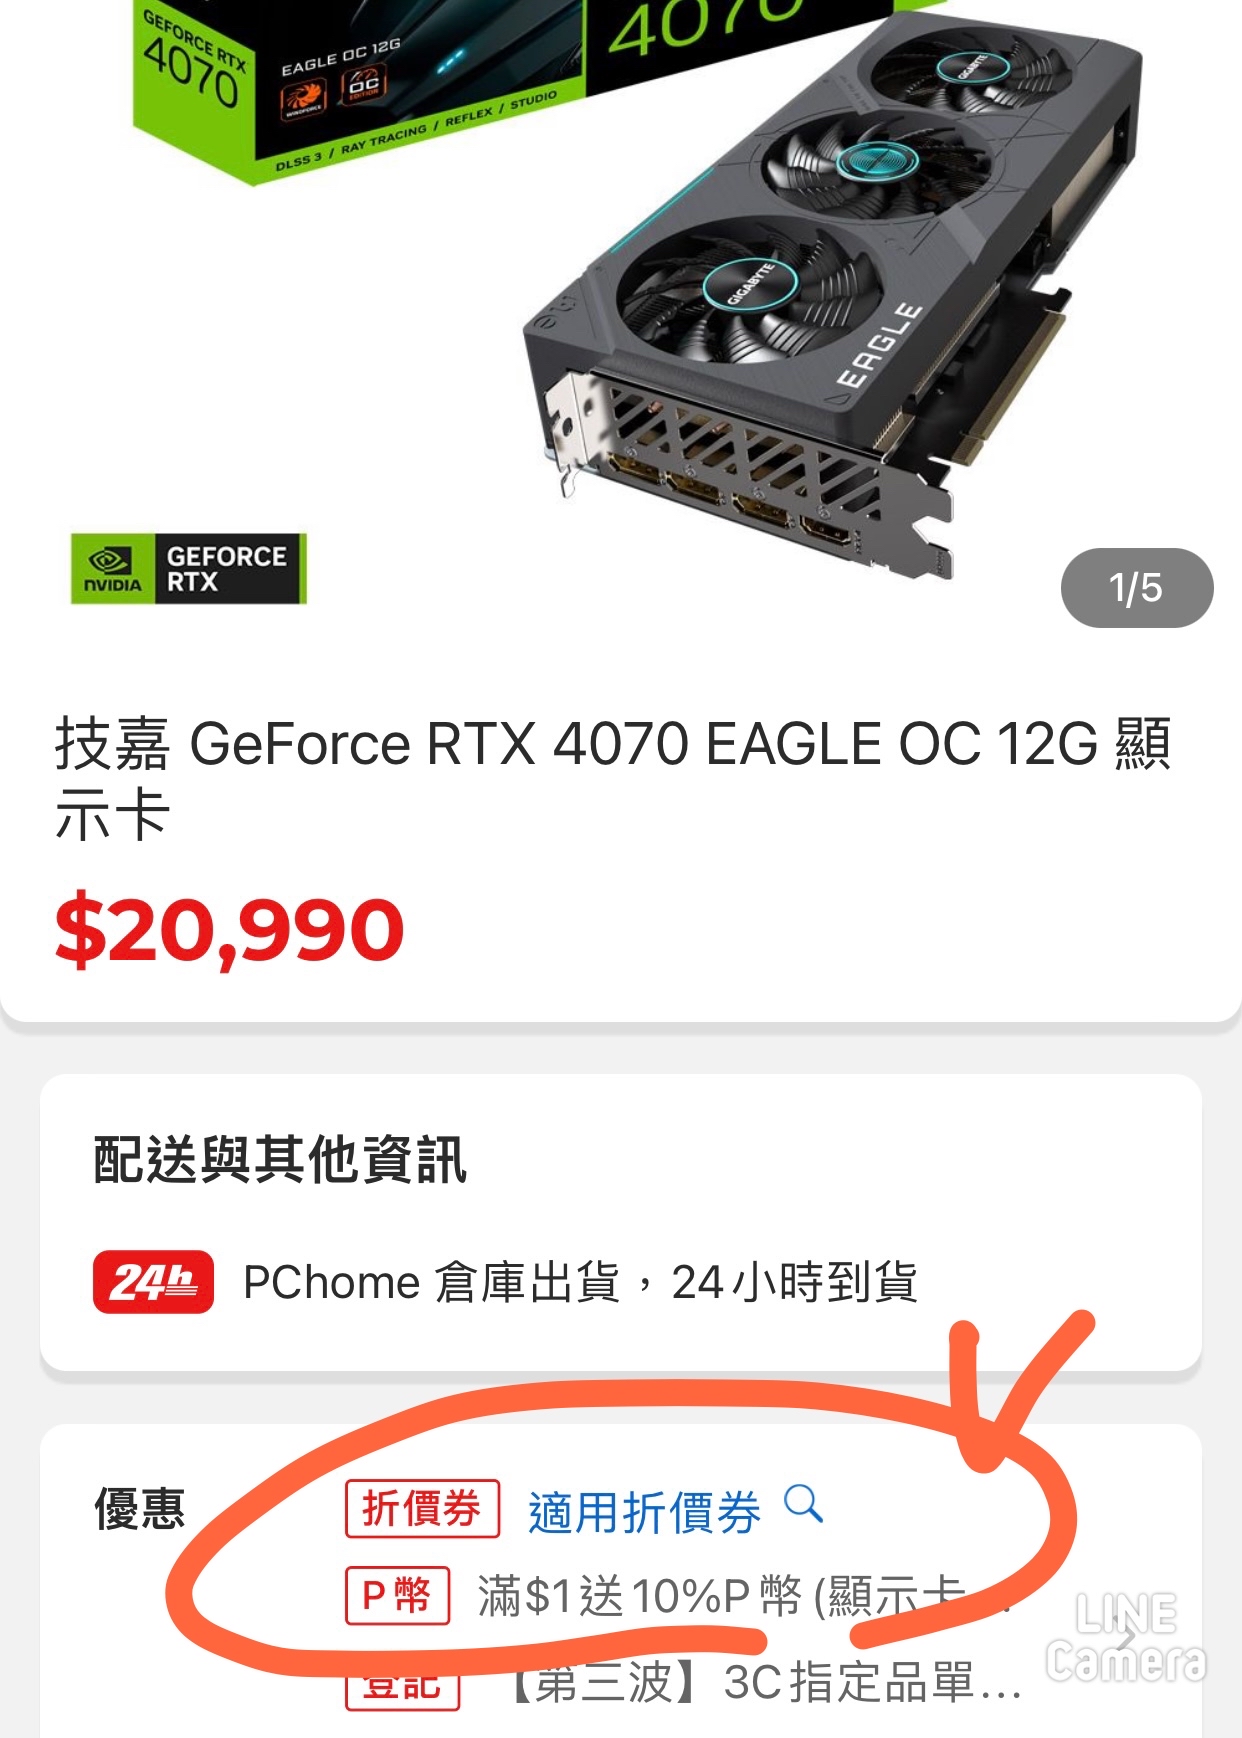This screenshot has height=1738, width=1242.
Task: Open the 適用折價券 coupon link
Action: (x=644, y=1511)
